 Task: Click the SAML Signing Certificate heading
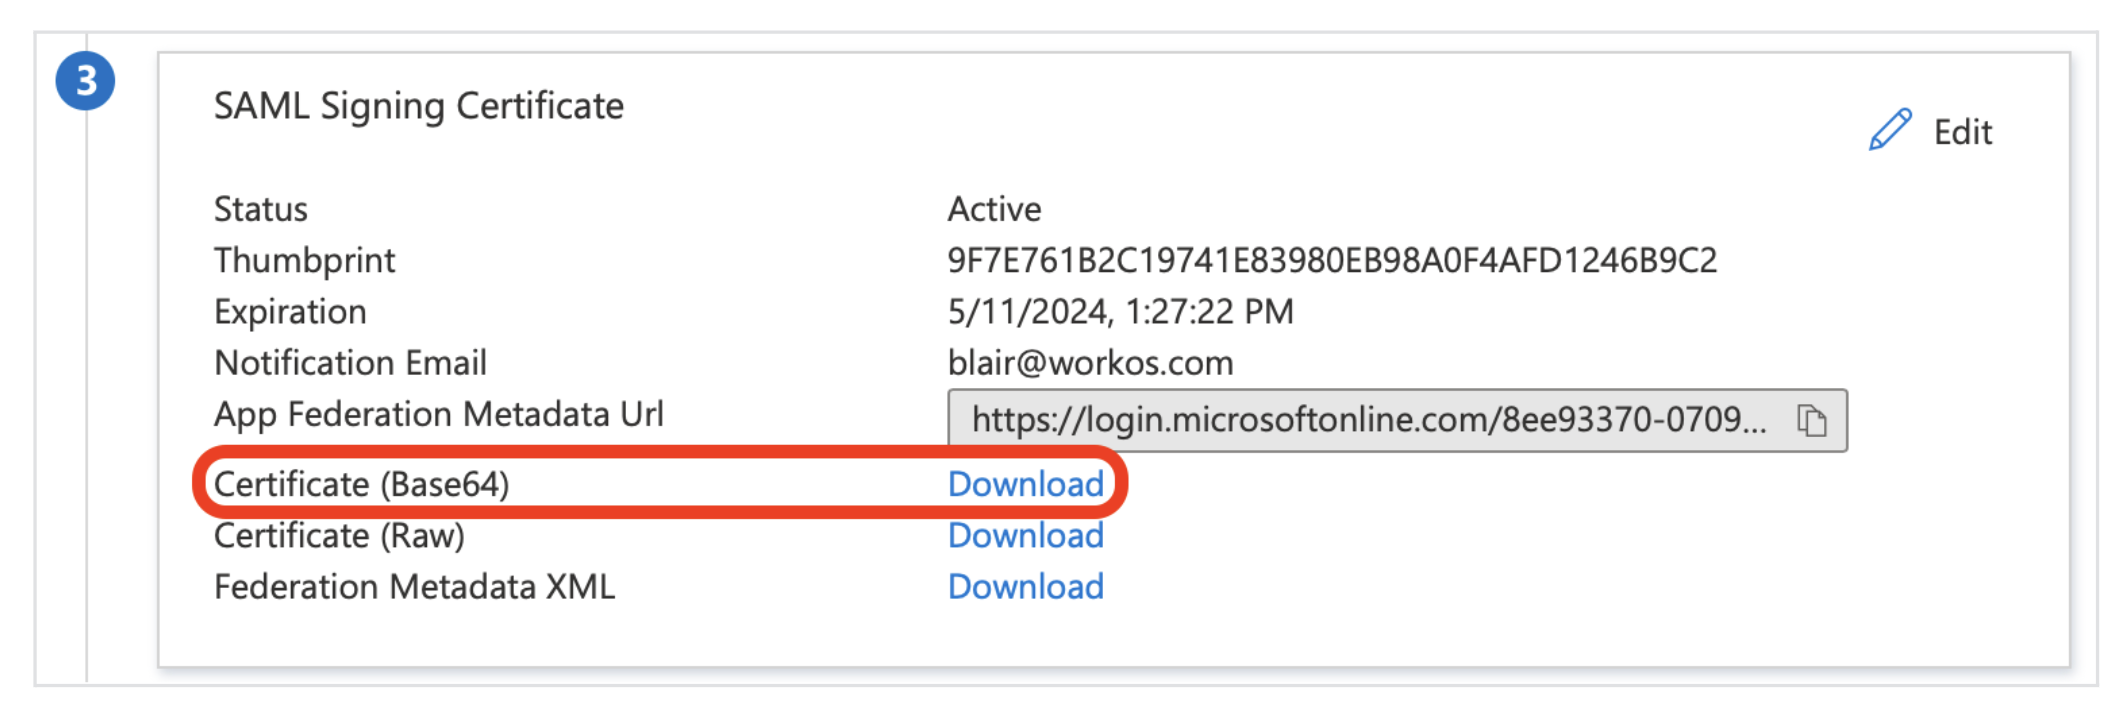[419, 106]
